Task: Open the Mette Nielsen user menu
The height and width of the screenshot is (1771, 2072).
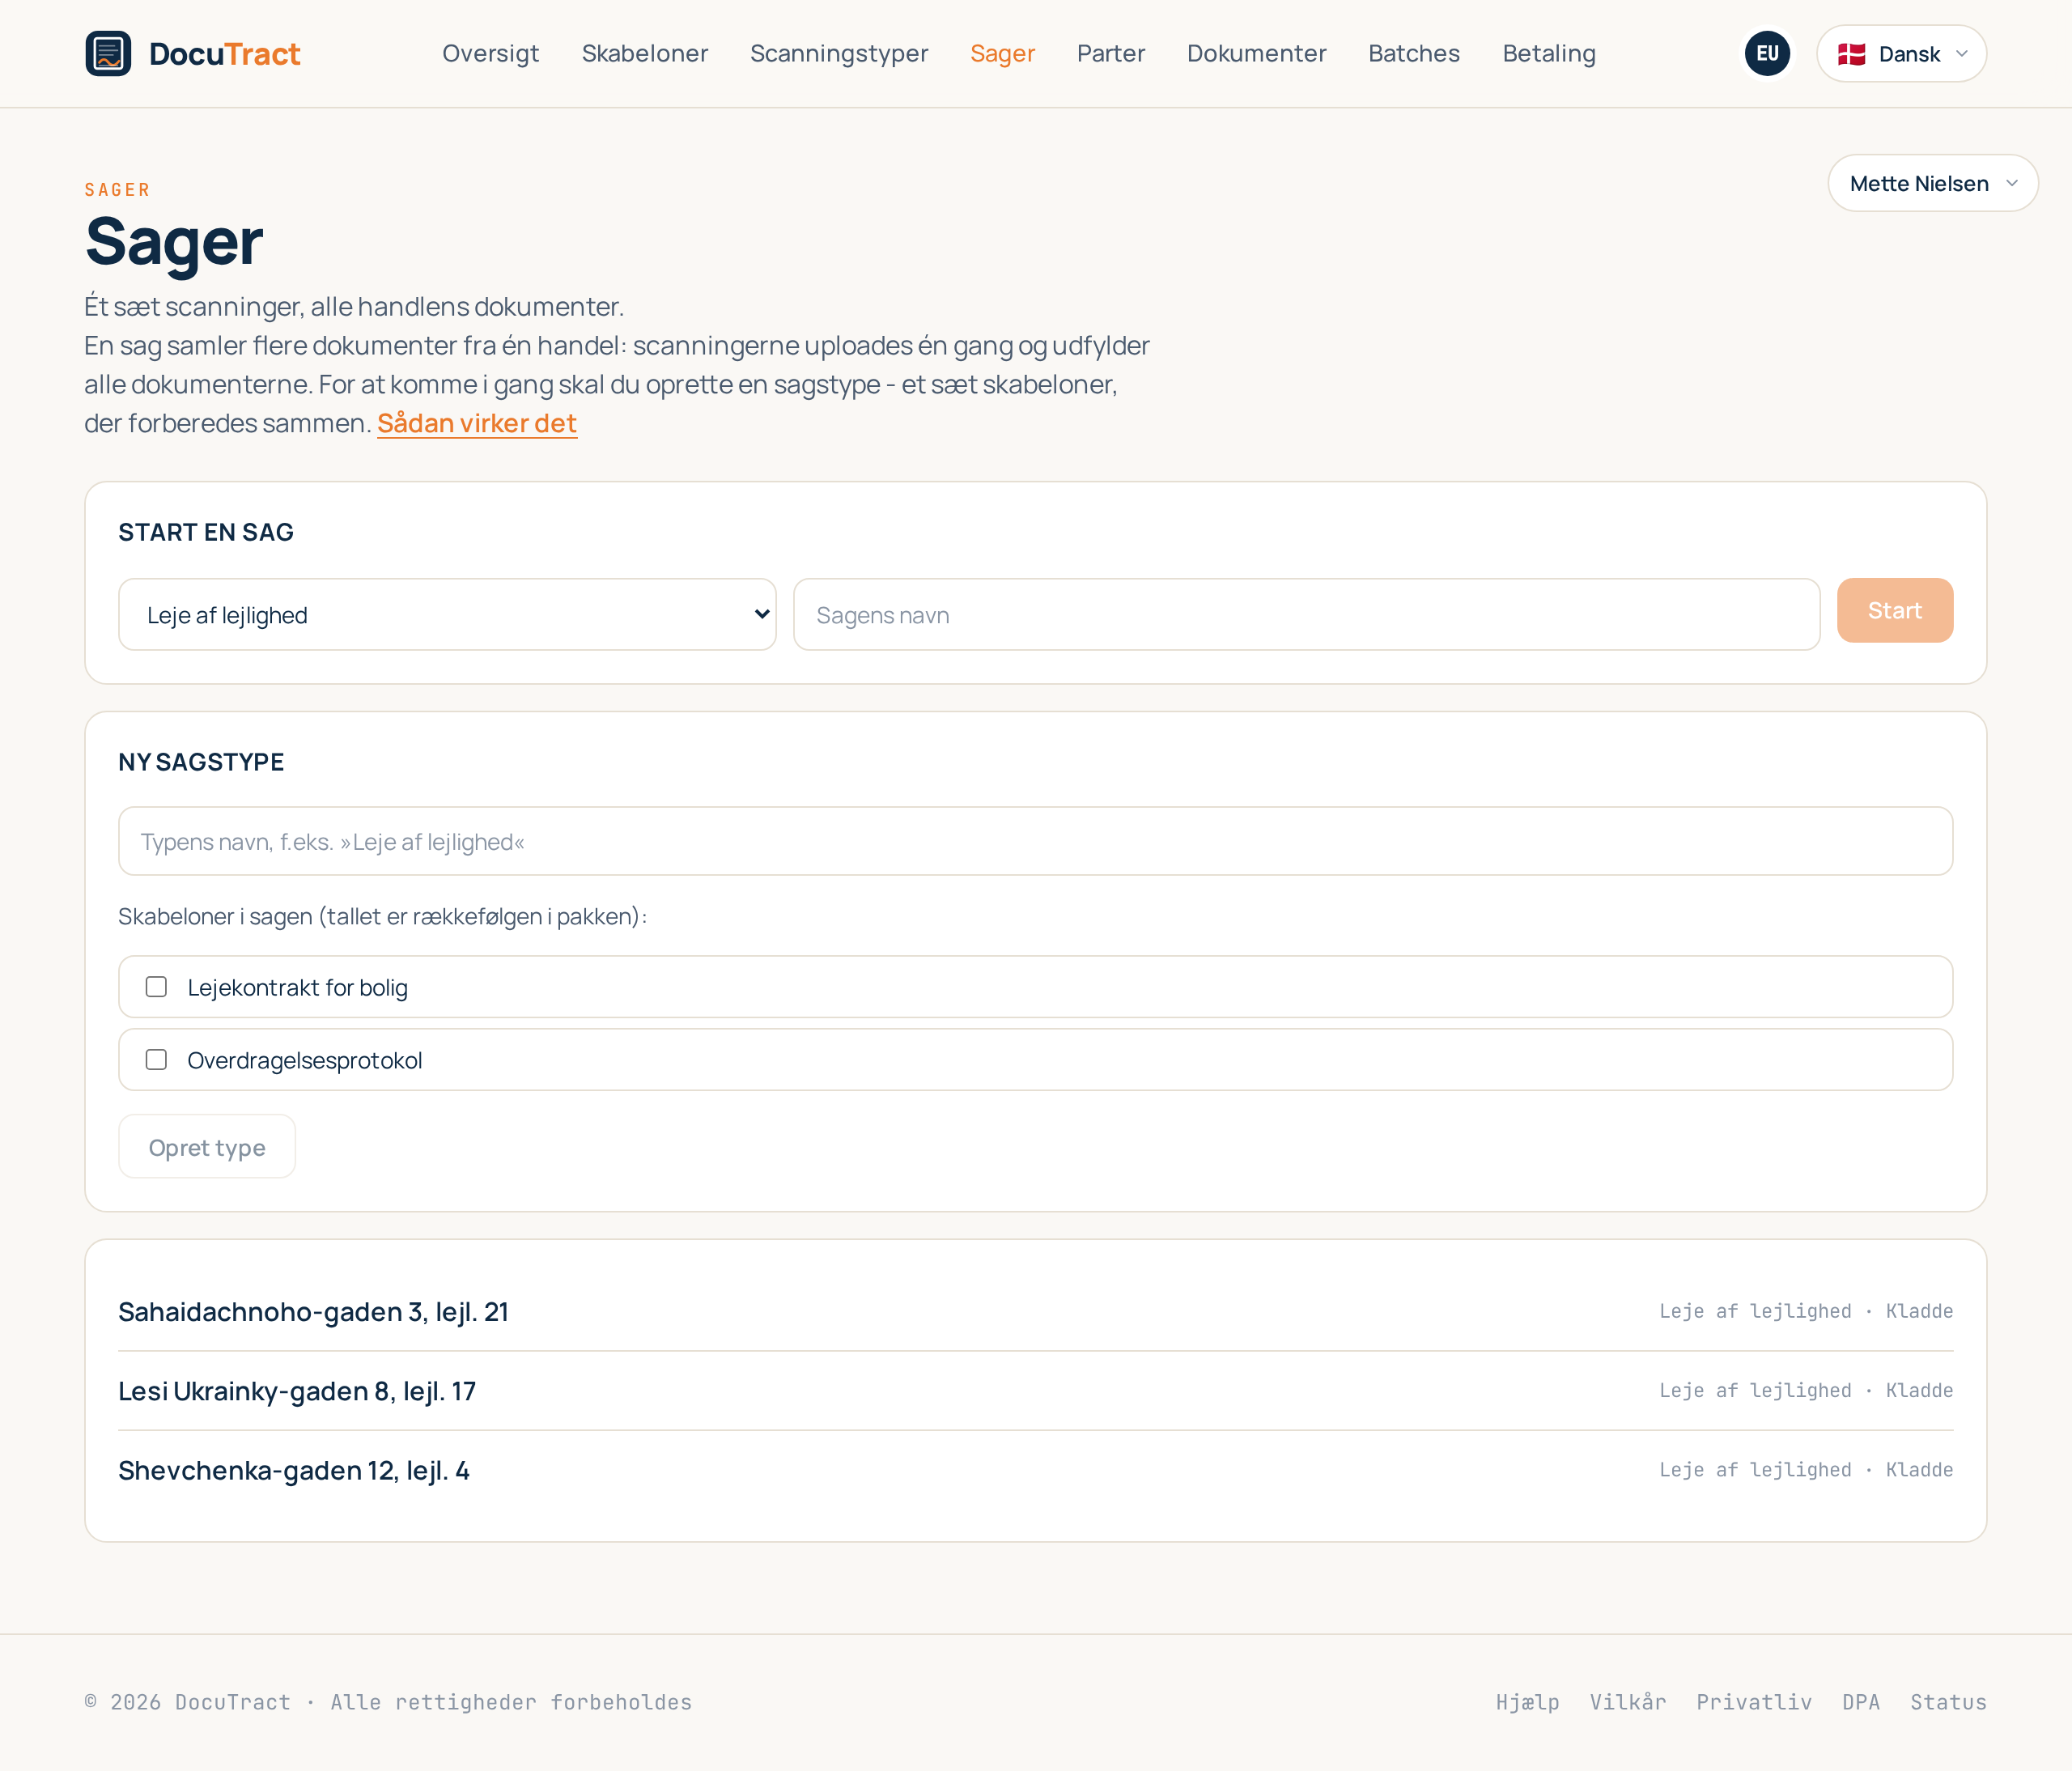Action: pos(1932,183)
